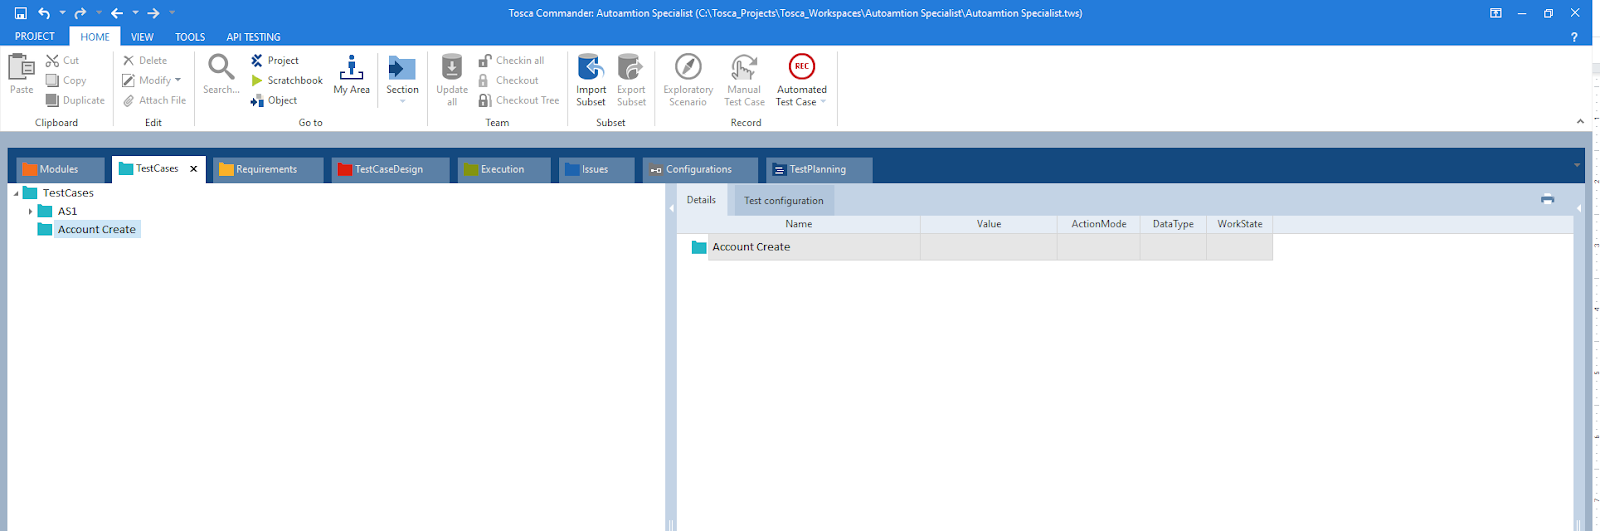1600x531 pixels.
Task: Collapse the TestCases root folder
Action: coord(16,193)
